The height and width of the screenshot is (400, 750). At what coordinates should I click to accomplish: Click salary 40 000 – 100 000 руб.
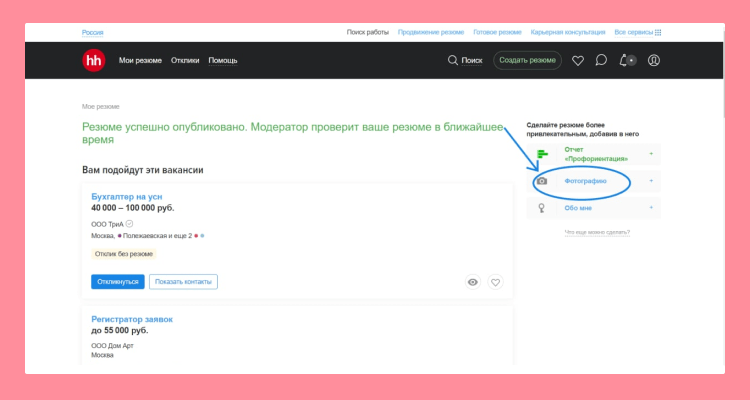pos(132,208)
